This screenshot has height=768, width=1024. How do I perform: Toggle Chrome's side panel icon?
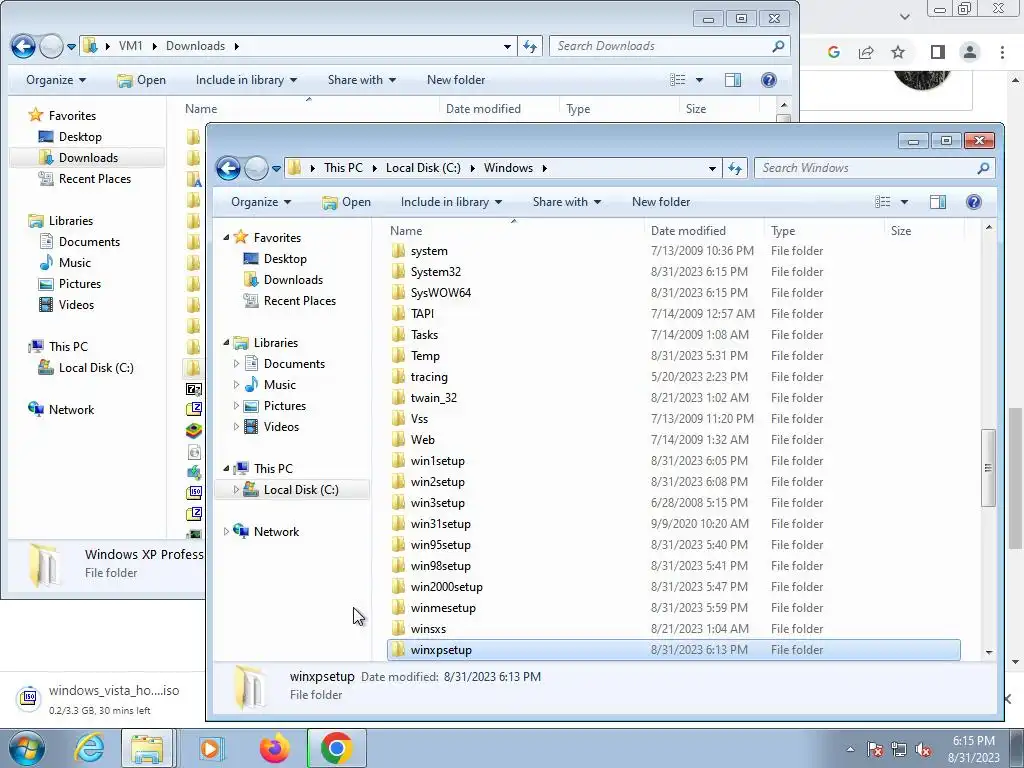938,52
